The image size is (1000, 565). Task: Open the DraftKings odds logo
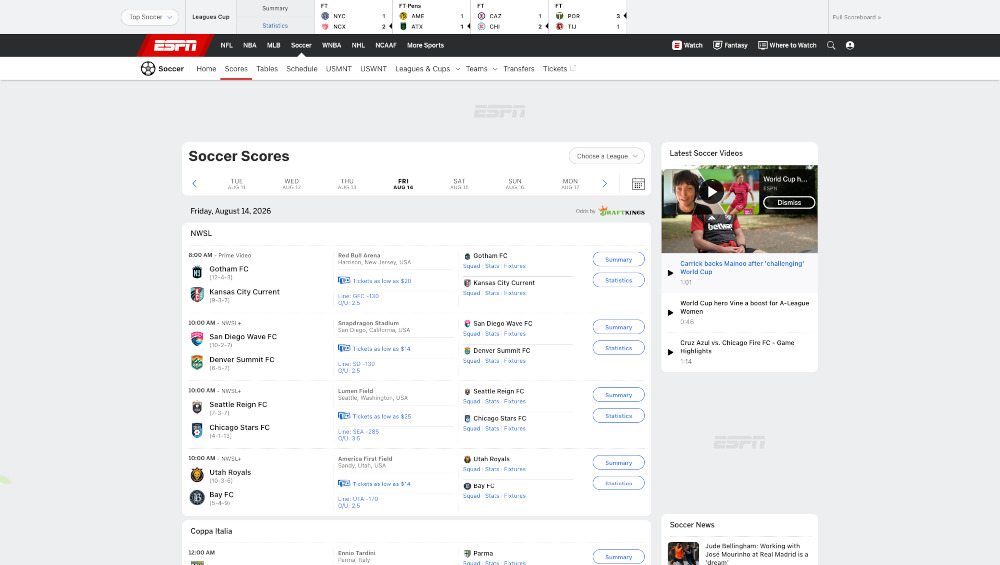tap(622, 211)
